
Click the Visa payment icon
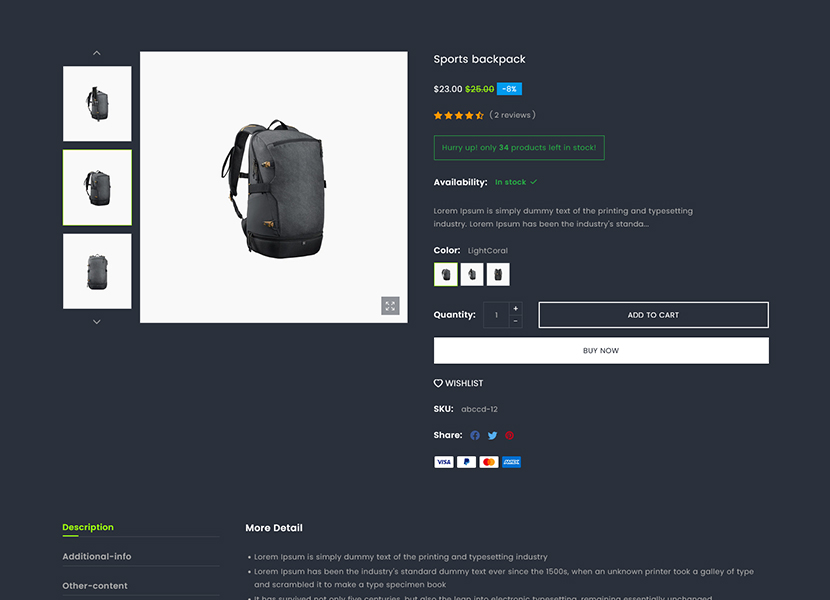click(x=444, y=461)
